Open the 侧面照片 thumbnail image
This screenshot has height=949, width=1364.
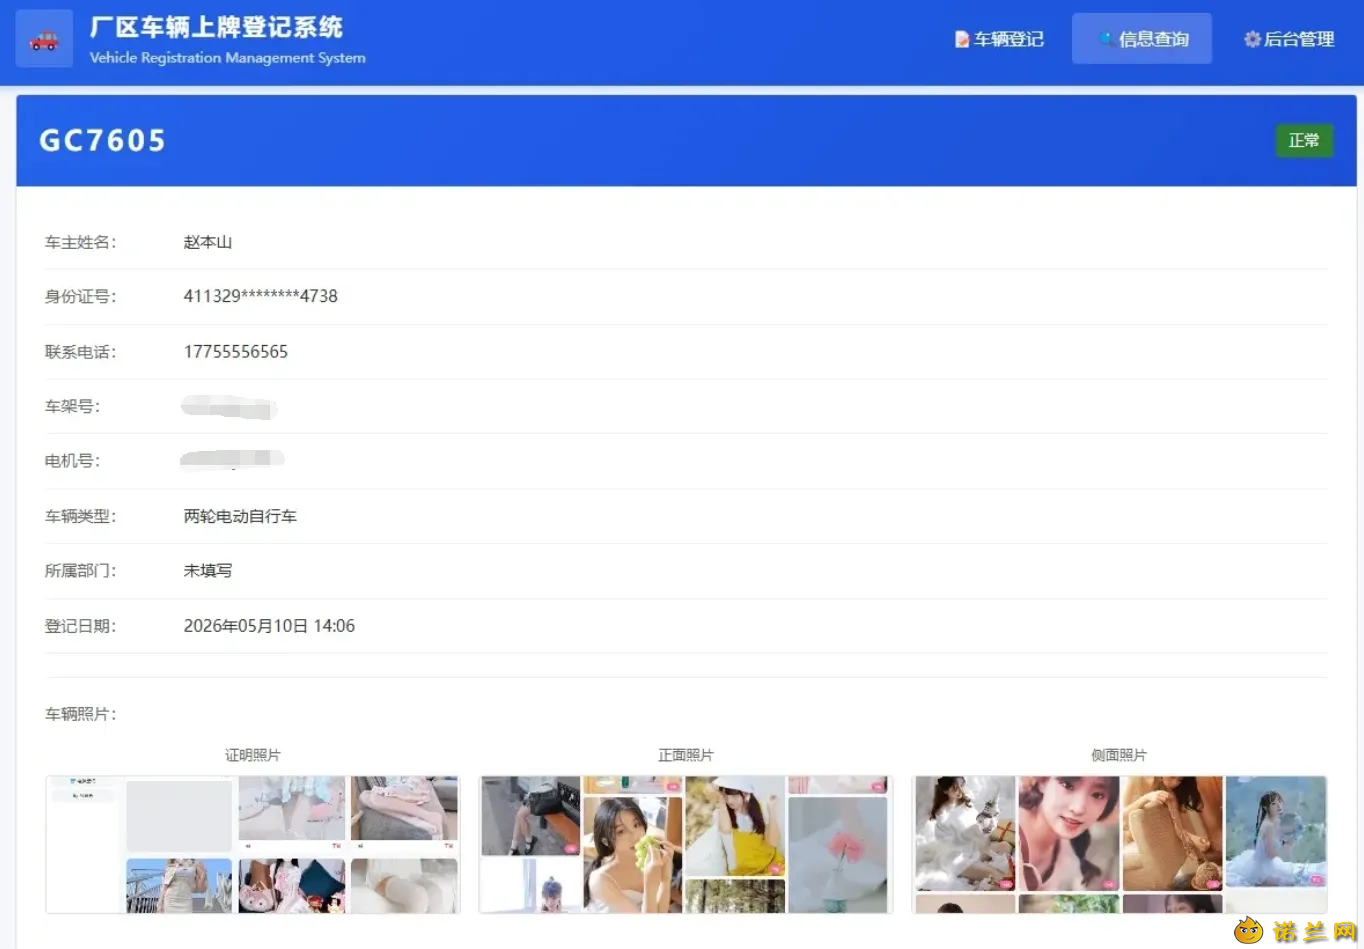pyautogui.click(x=1119, y=844)
